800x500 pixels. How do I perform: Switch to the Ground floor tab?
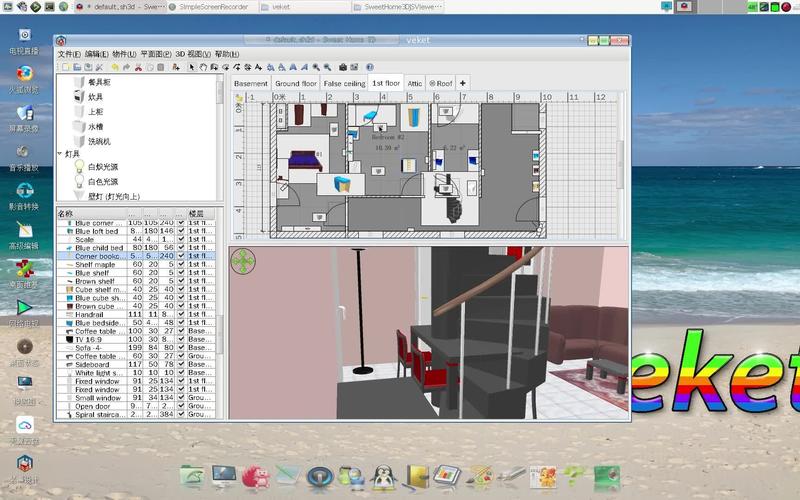[x=296, y=83]
